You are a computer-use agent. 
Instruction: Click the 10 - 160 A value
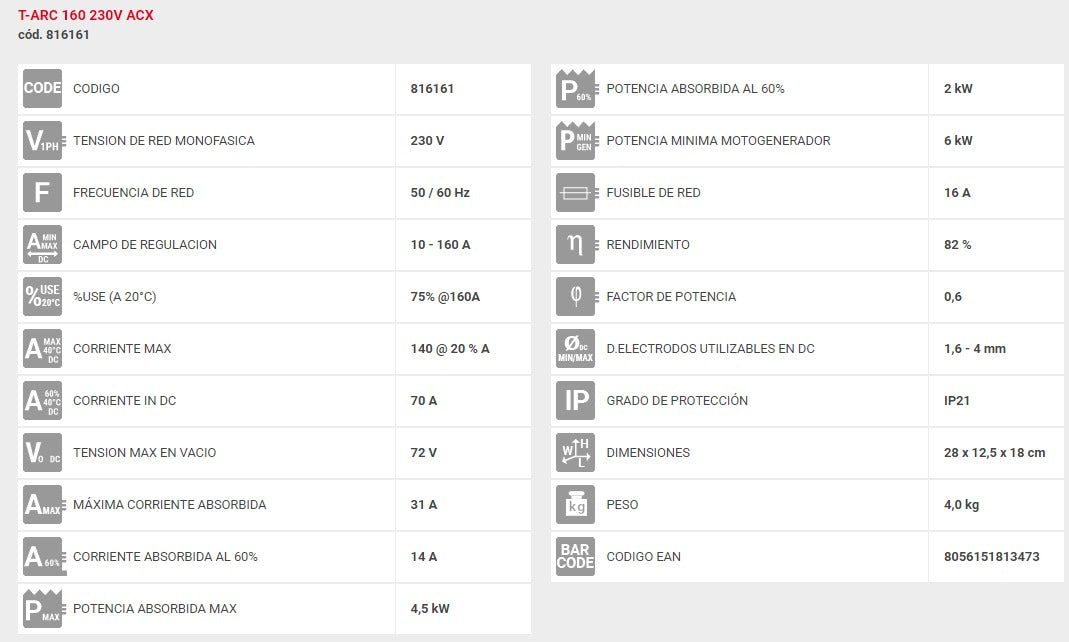pyautogui.click(x=440, y=245)
